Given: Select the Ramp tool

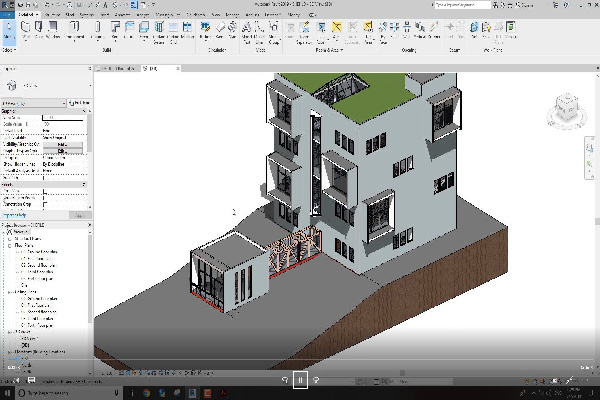Looking at the screenshot, I should coord(220,30).
